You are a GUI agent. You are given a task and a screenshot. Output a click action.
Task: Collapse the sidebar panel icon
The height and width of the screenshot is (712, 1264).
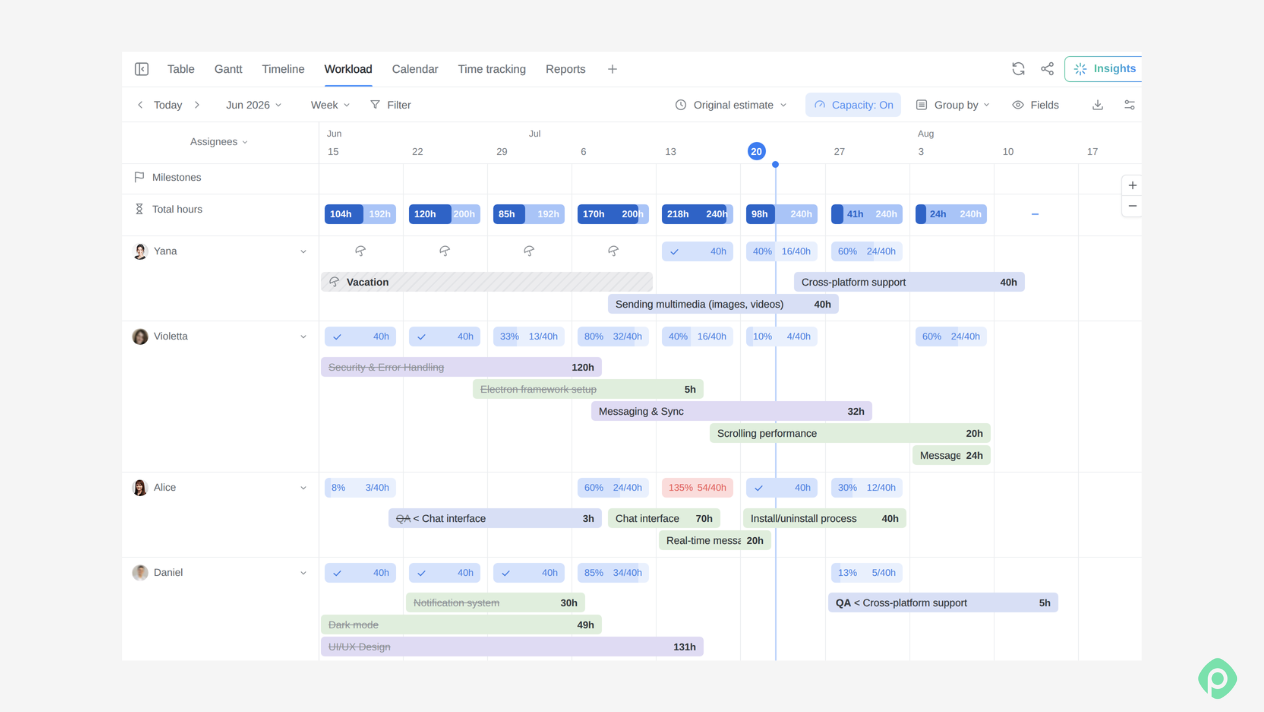click(142, 69)
